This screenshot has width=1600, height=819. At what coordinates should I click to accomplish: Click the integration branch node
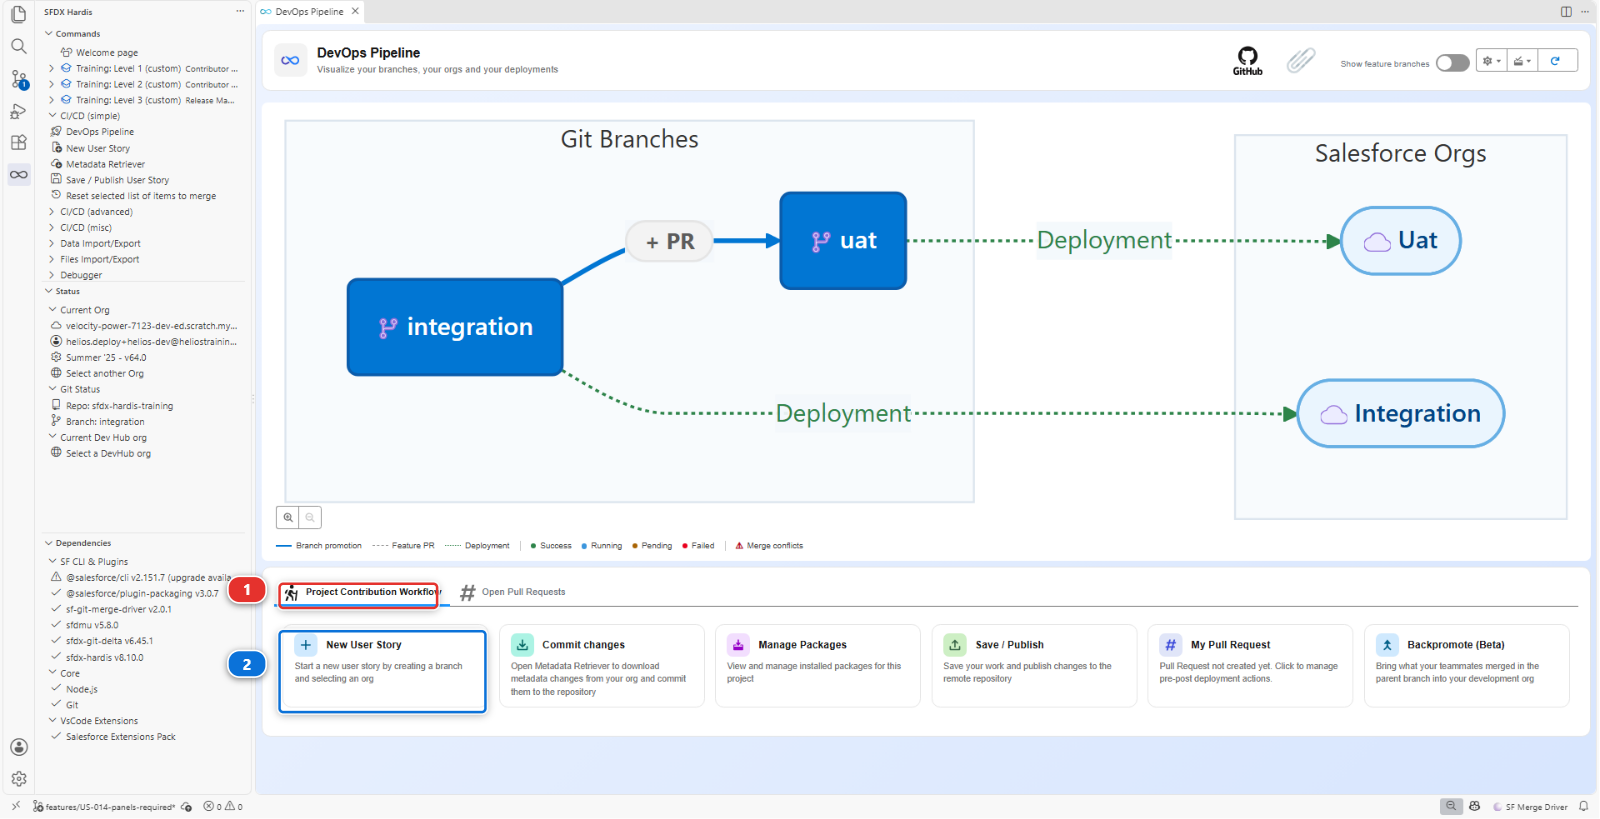point(455,327)
